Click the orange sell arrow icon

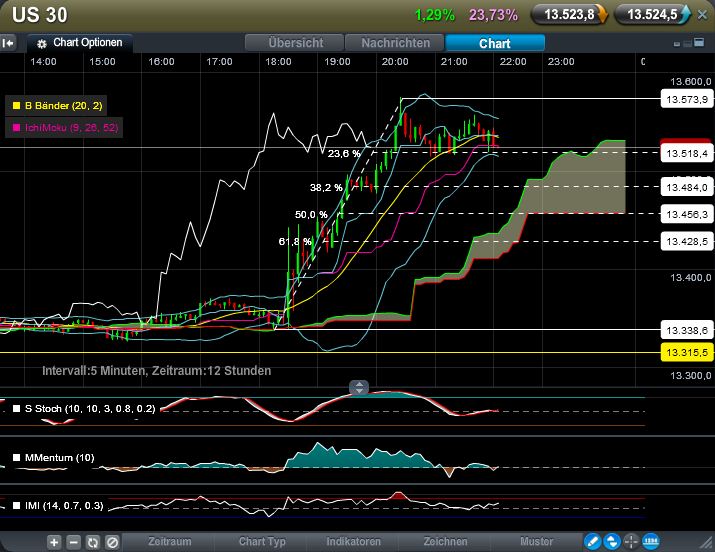[603, 15]
